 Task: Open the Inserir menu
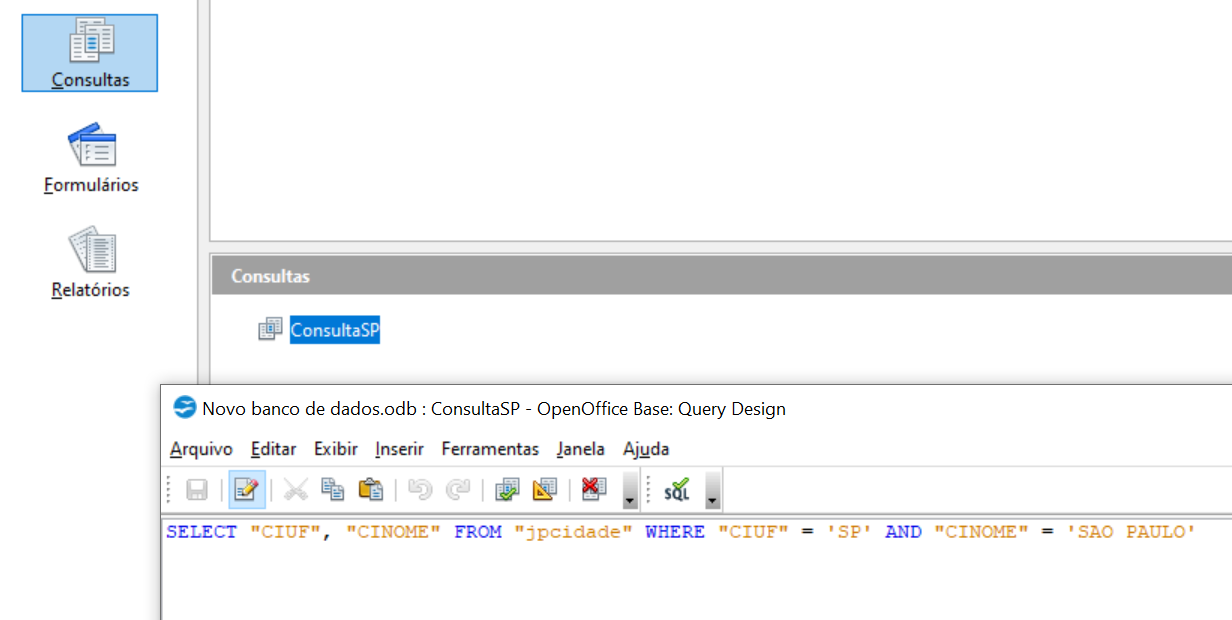point(399,449)
